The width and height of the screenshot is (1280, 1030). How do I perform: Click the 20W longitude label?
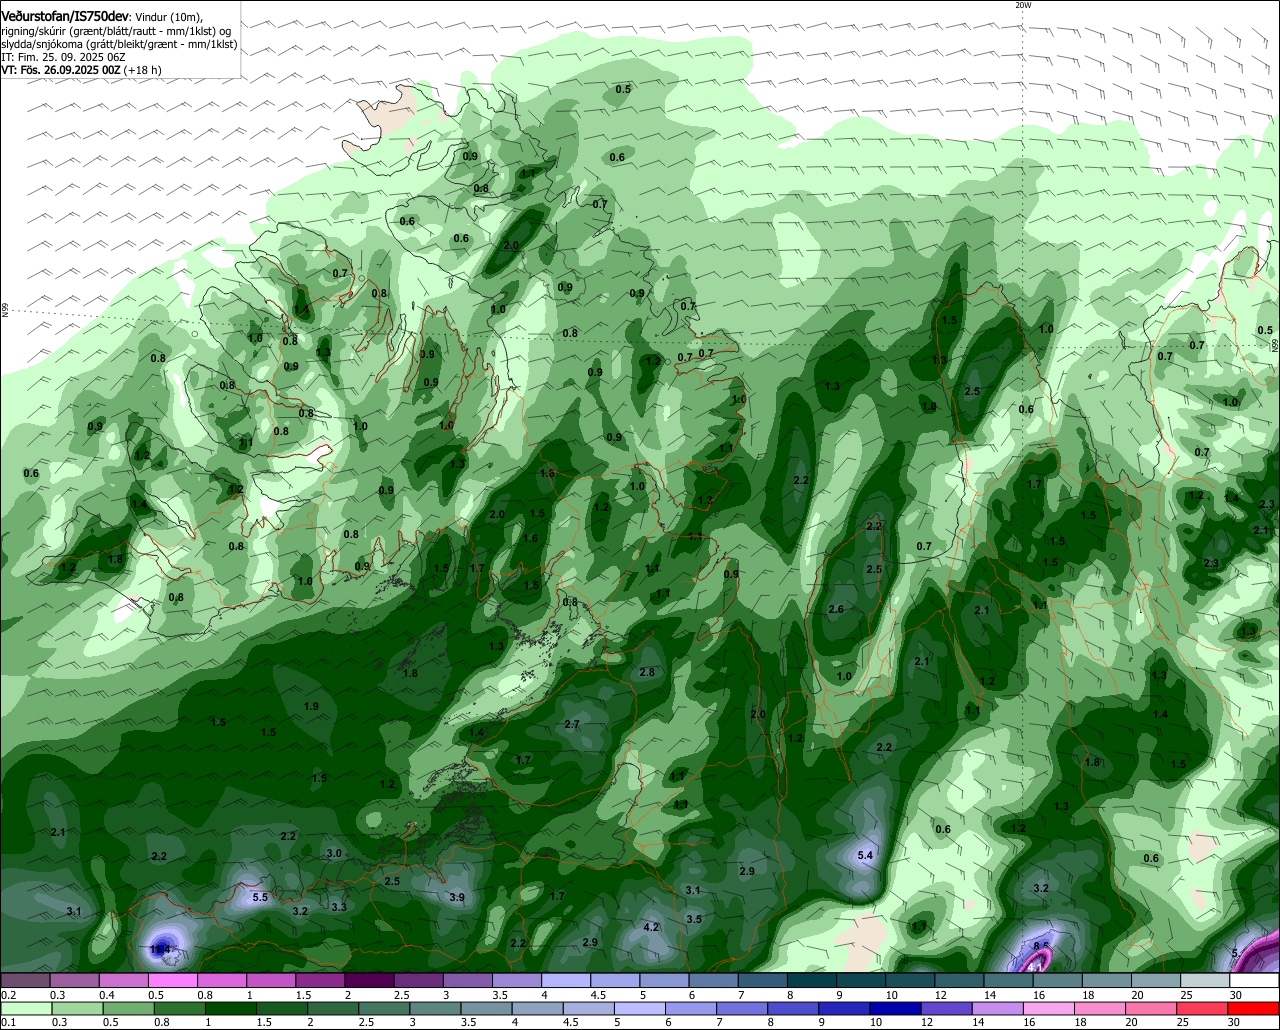(x=1022, y=5)
